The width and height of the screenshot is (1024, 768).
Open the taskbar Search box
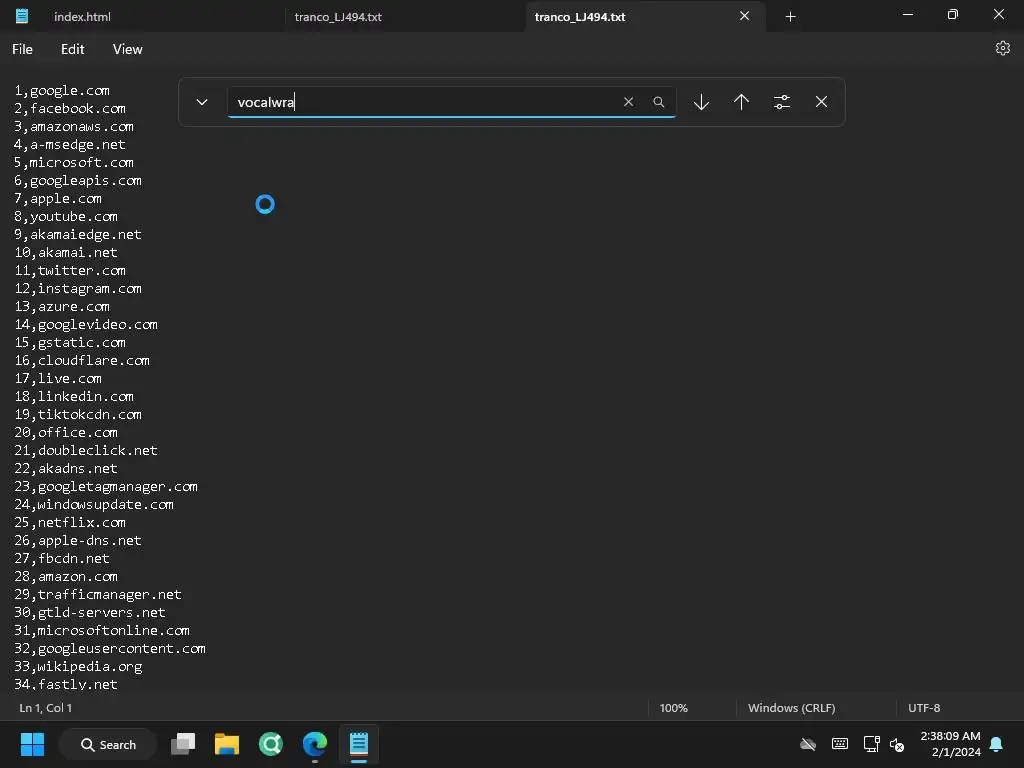108,744
